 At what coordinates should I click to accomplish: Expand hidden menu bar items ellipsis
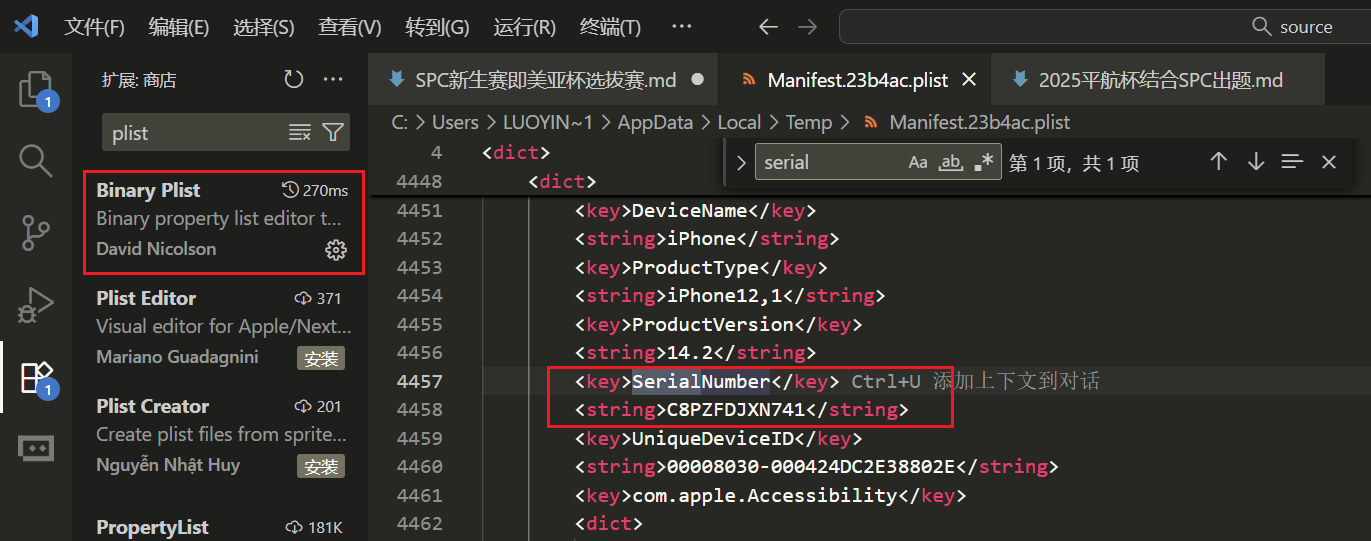click(681, 27)
